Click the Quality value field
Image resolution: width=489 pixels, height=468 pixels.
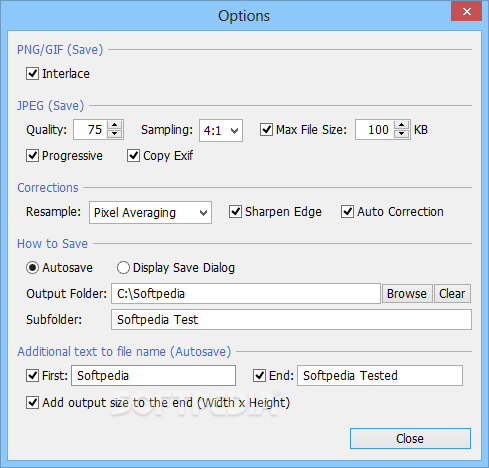90,130
